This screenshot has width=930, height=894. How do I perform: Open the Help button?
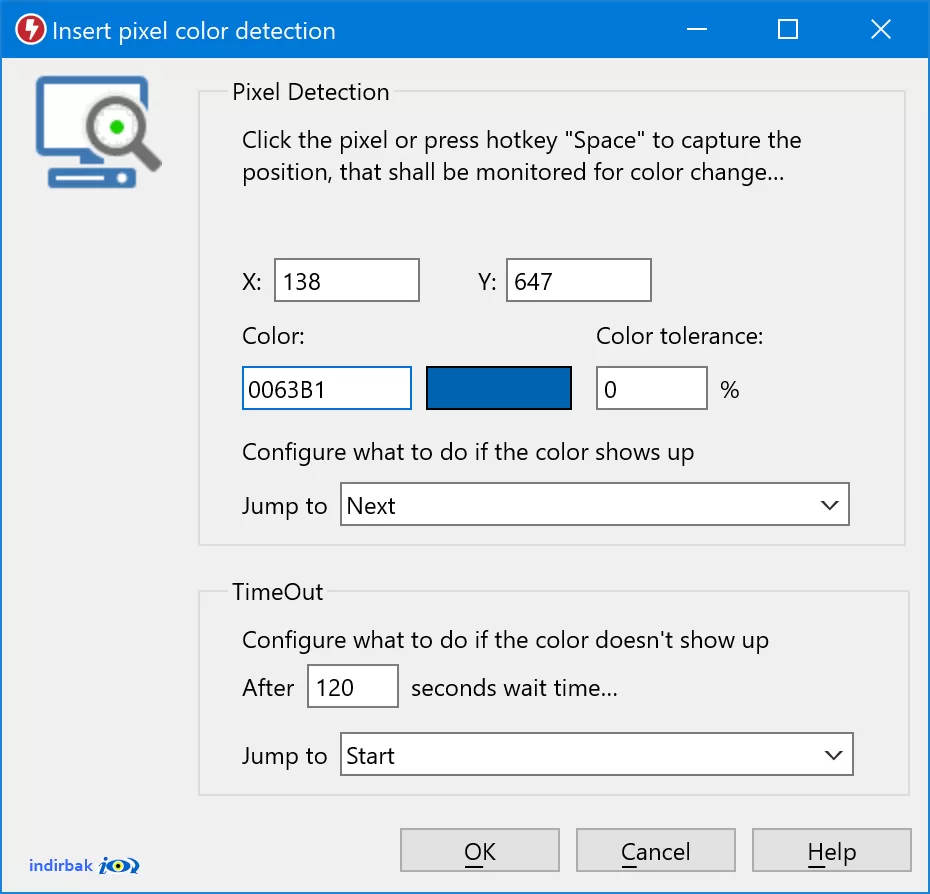tap(832, 850)
